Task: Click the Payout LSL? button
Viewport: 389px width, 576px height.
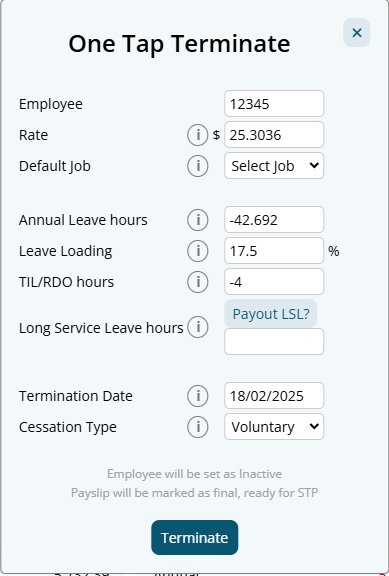Action: [271, 314]
